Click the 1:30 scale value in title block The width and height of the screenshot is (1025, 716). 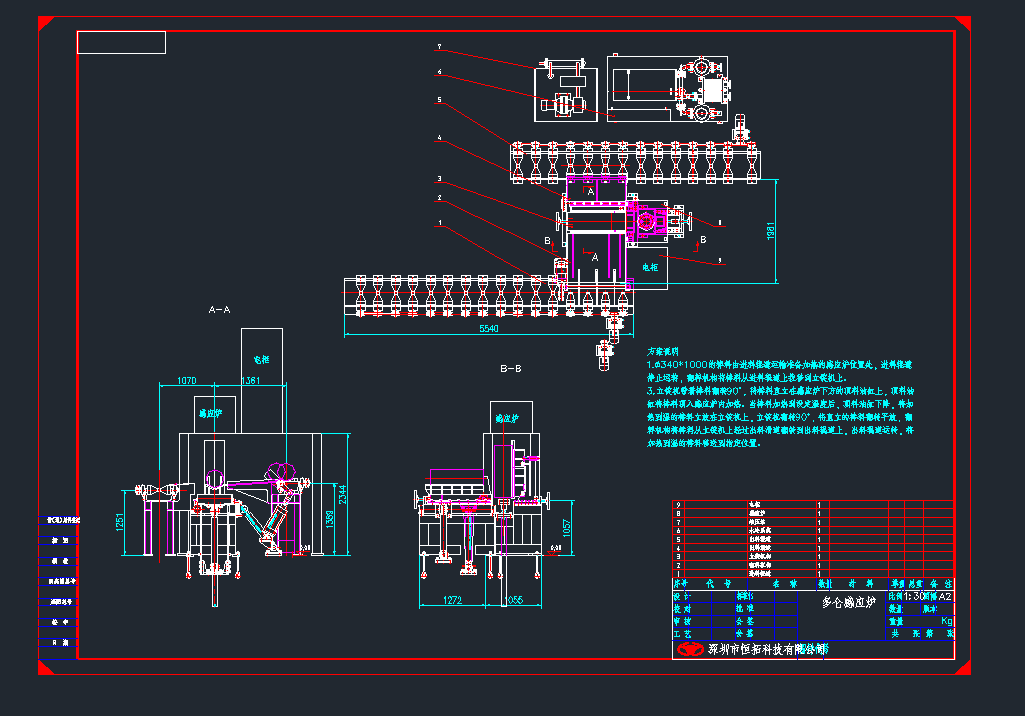click(x=899, y=596)
